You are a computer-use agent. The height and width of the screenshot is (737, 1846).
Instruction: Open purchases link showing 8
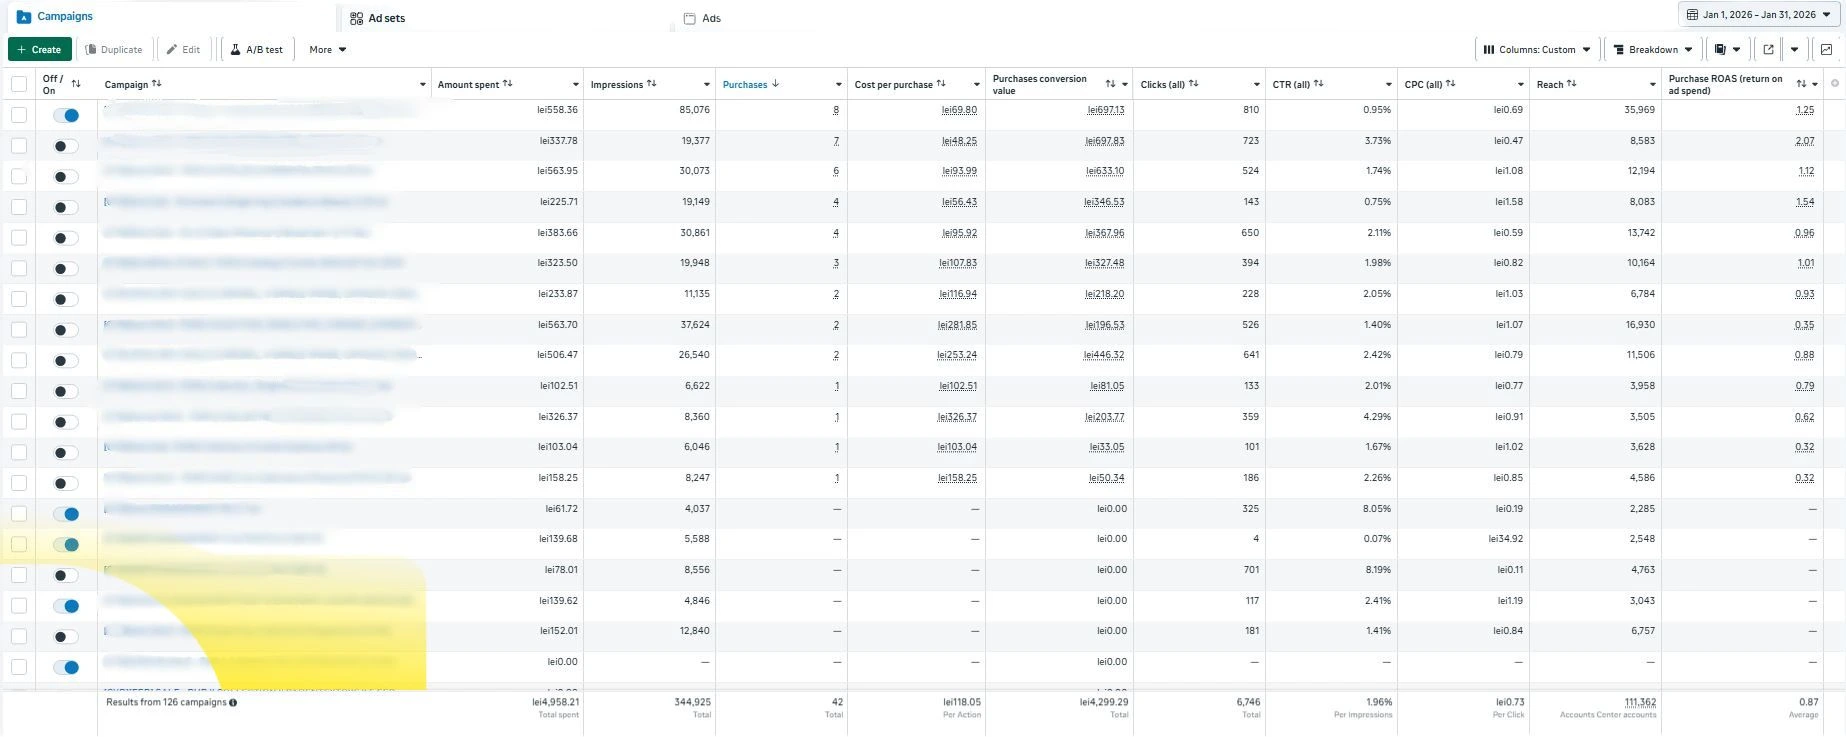click(x=836, y=110)
